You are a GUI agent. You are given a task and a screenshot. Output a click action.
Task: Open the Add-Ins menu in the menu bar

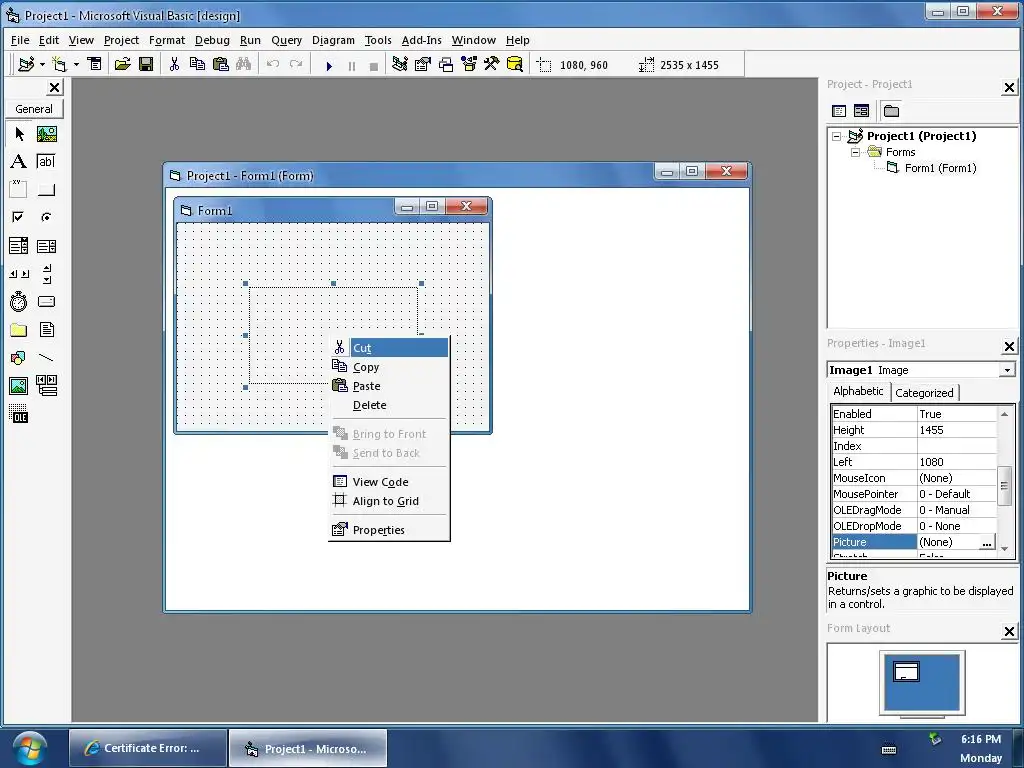coord(421,40)
